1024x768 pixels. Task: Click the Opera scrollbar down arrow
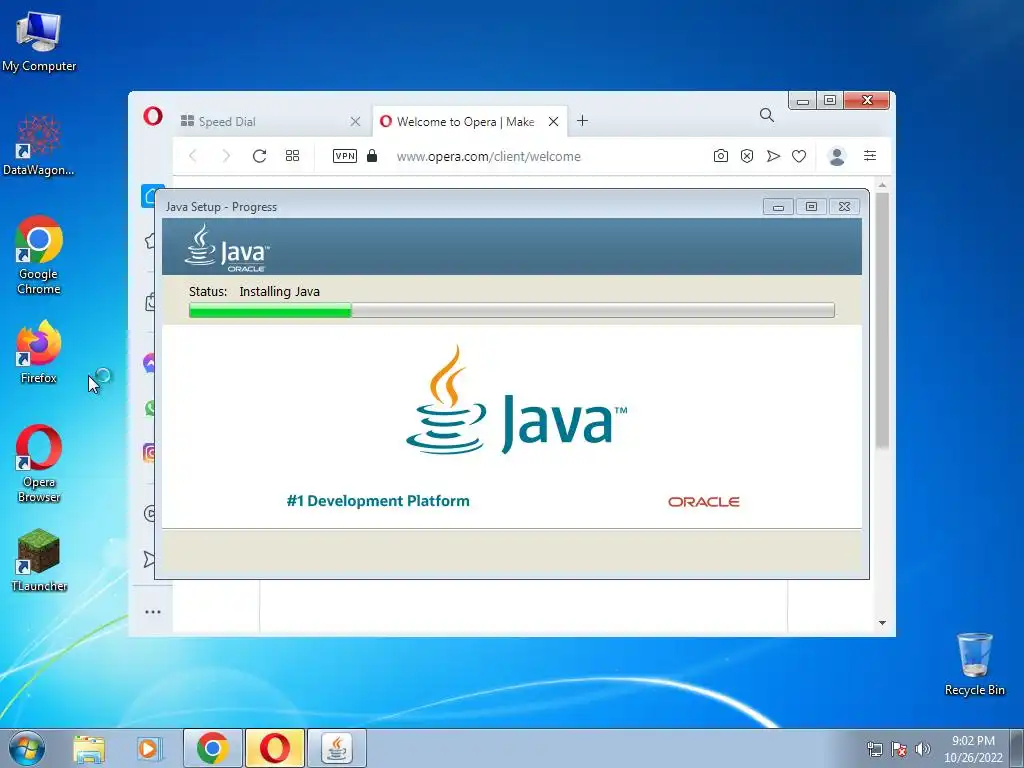click(x=882, y=623)
